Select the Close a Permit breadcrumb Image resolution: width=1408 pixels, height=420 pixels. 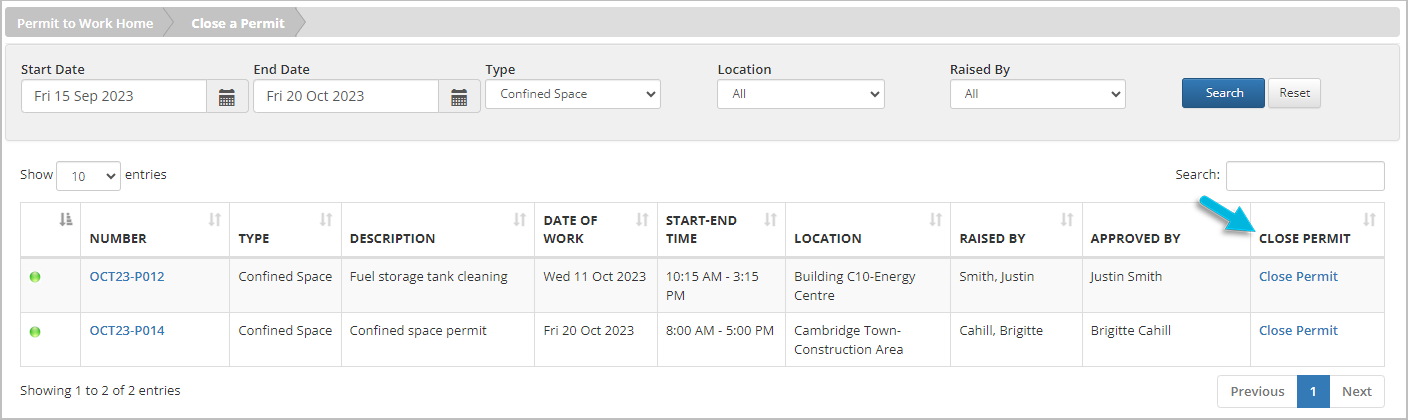238,23
